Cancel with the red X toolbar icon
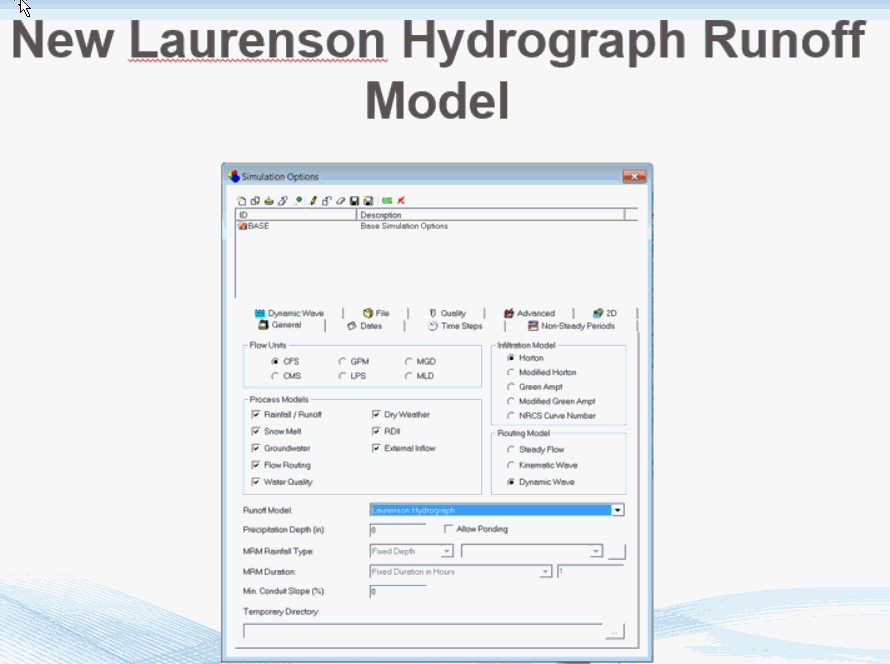Screen dimensions: 890x664 point(401,200)
